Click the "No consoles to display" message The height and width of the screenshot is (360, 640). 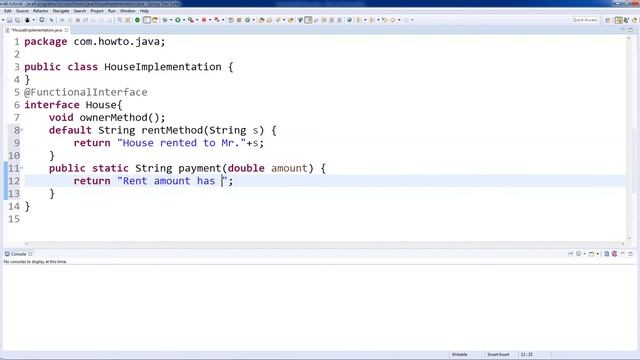(36, 262)
